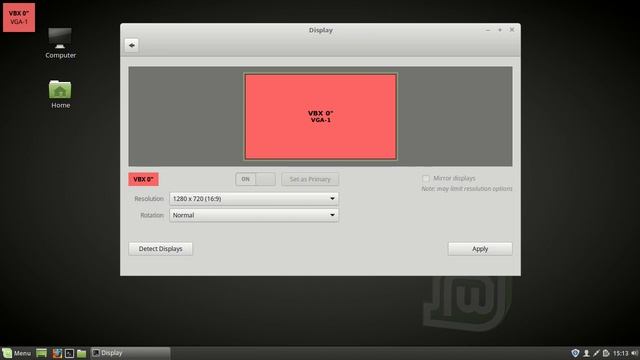Open the Resolution dropdown showing 1280 x 720

click(x=254, y=199)
